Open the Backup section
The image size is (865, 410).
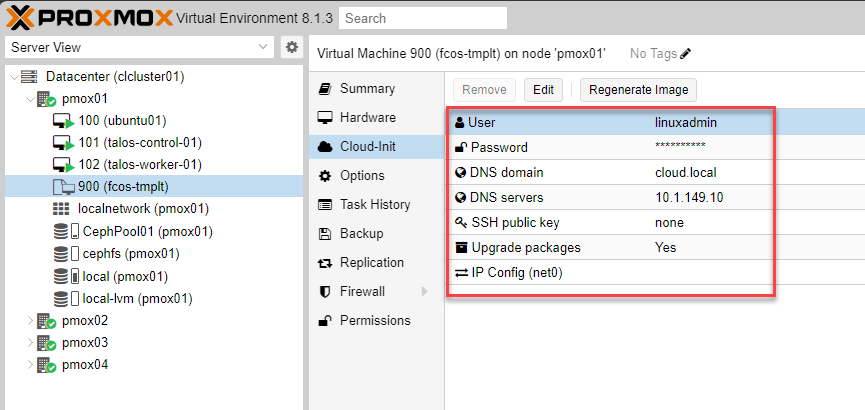[361, 234]
